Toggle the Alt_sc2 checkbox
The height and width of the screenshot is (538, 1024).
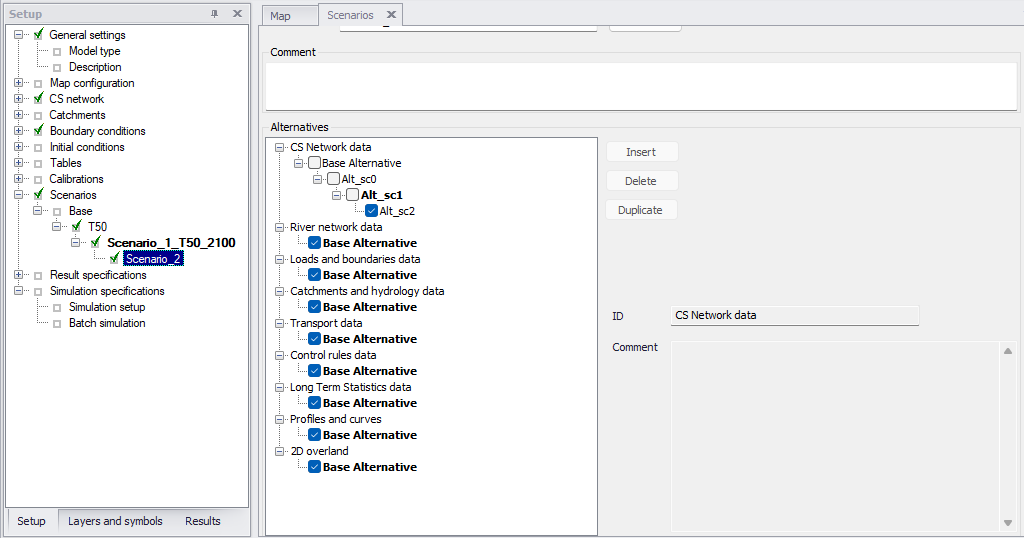pyautogui.click(x=372, y=211)
